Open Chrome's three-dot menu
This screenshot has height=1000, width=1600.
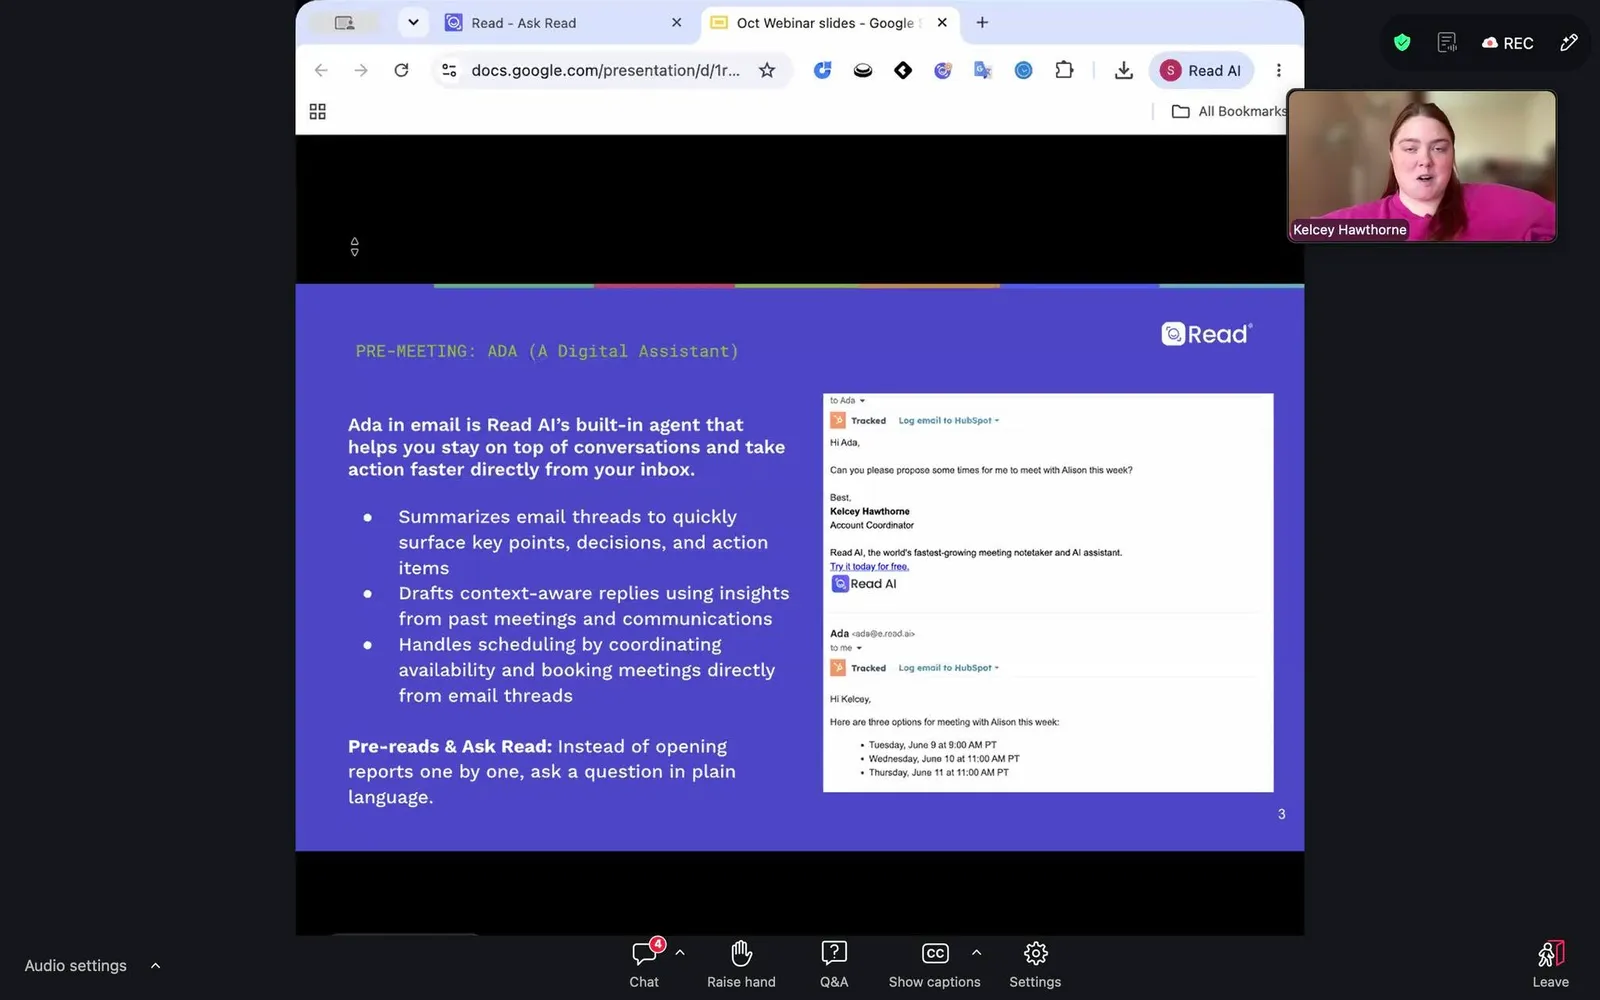(x=1278, y=70)
